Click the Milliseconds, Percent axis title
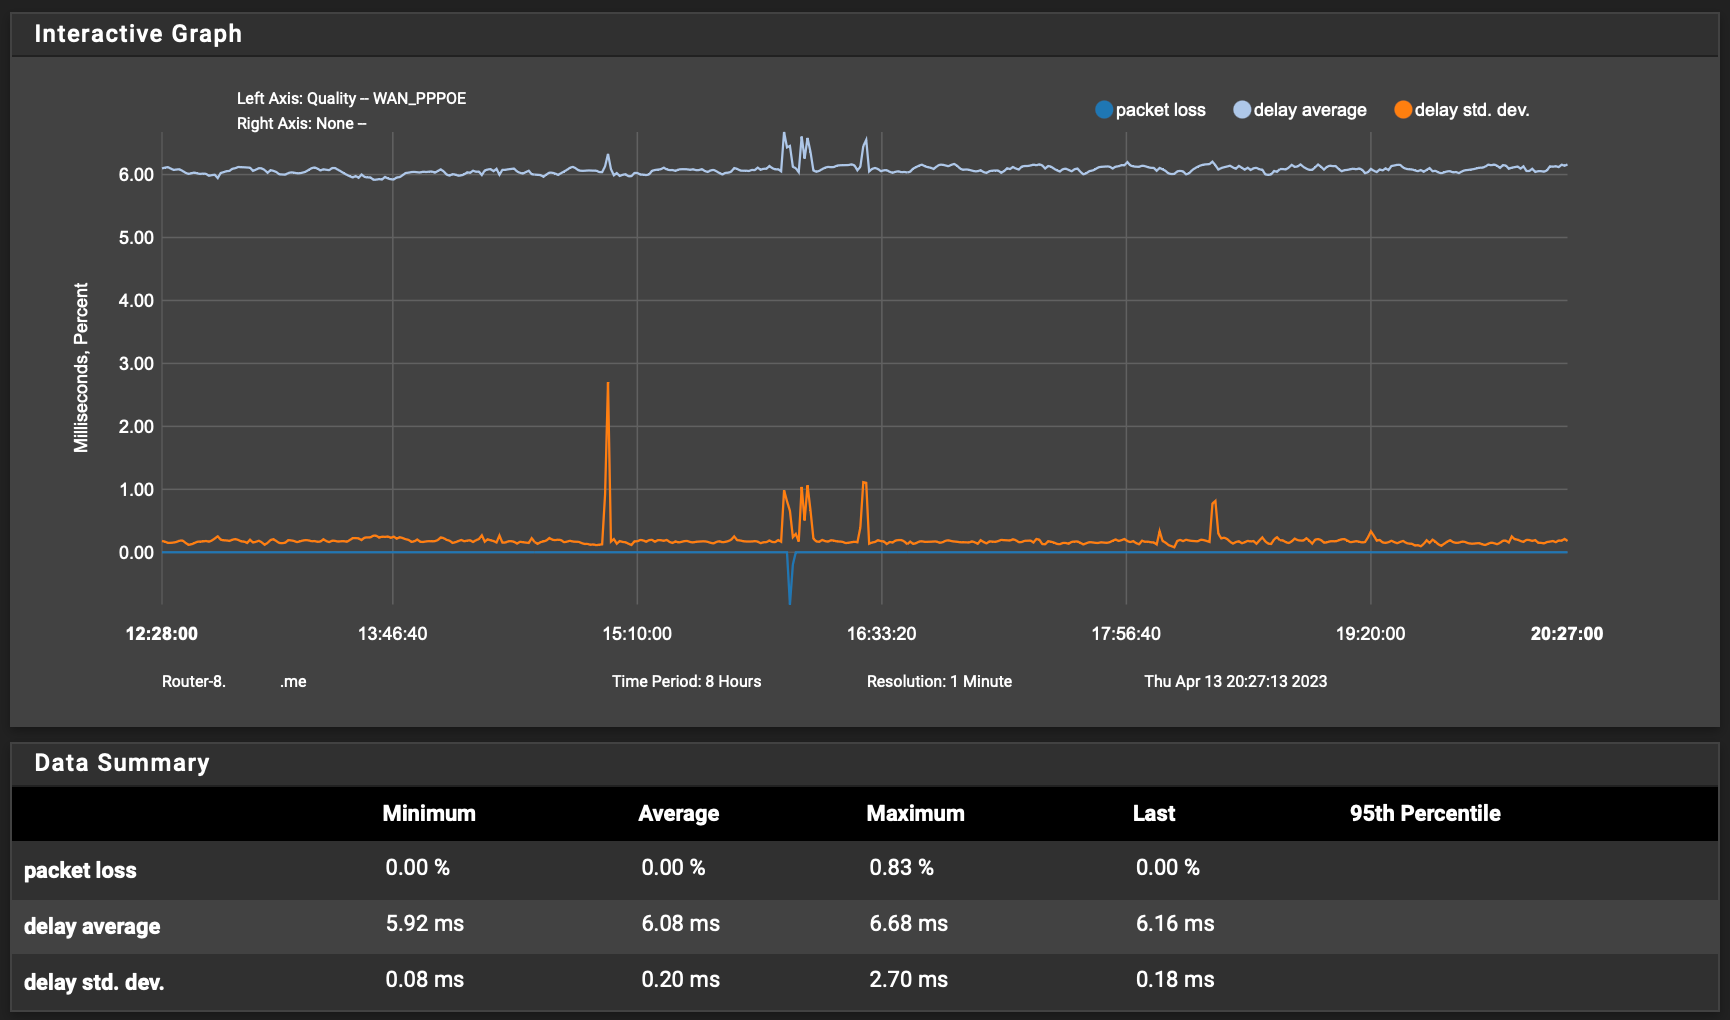The height and width of the screenshot is (1020, 1730). click(81, 367)
